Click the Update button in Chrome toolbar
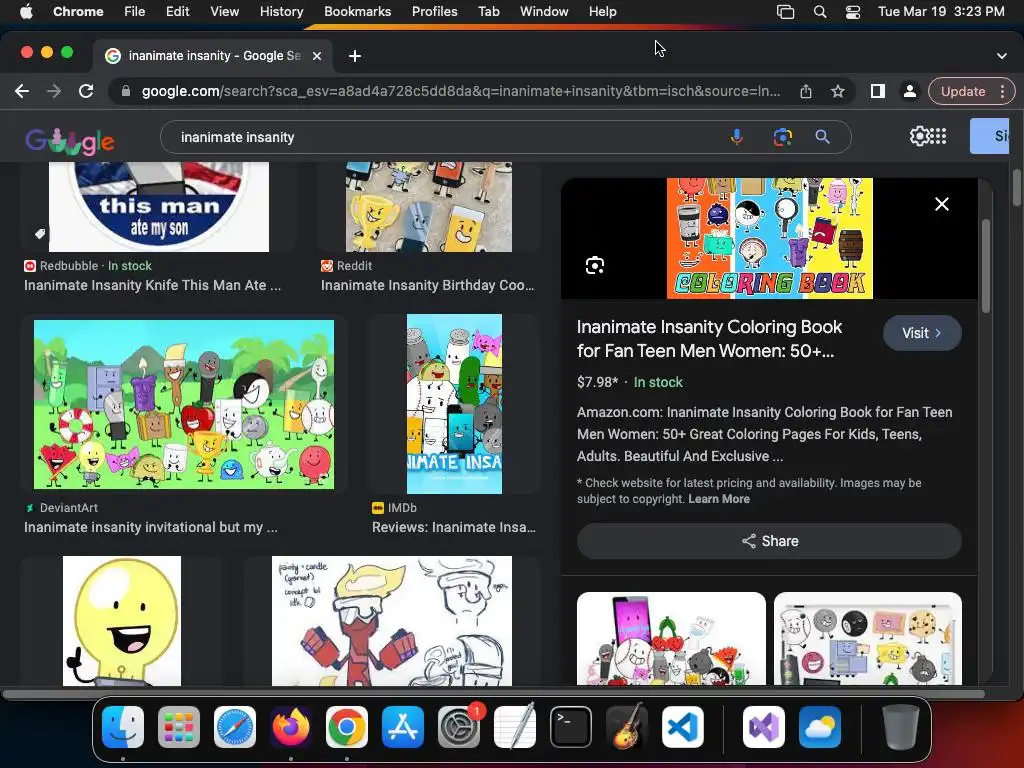Screen dimensions: 1024x768 tap(963, 91)
